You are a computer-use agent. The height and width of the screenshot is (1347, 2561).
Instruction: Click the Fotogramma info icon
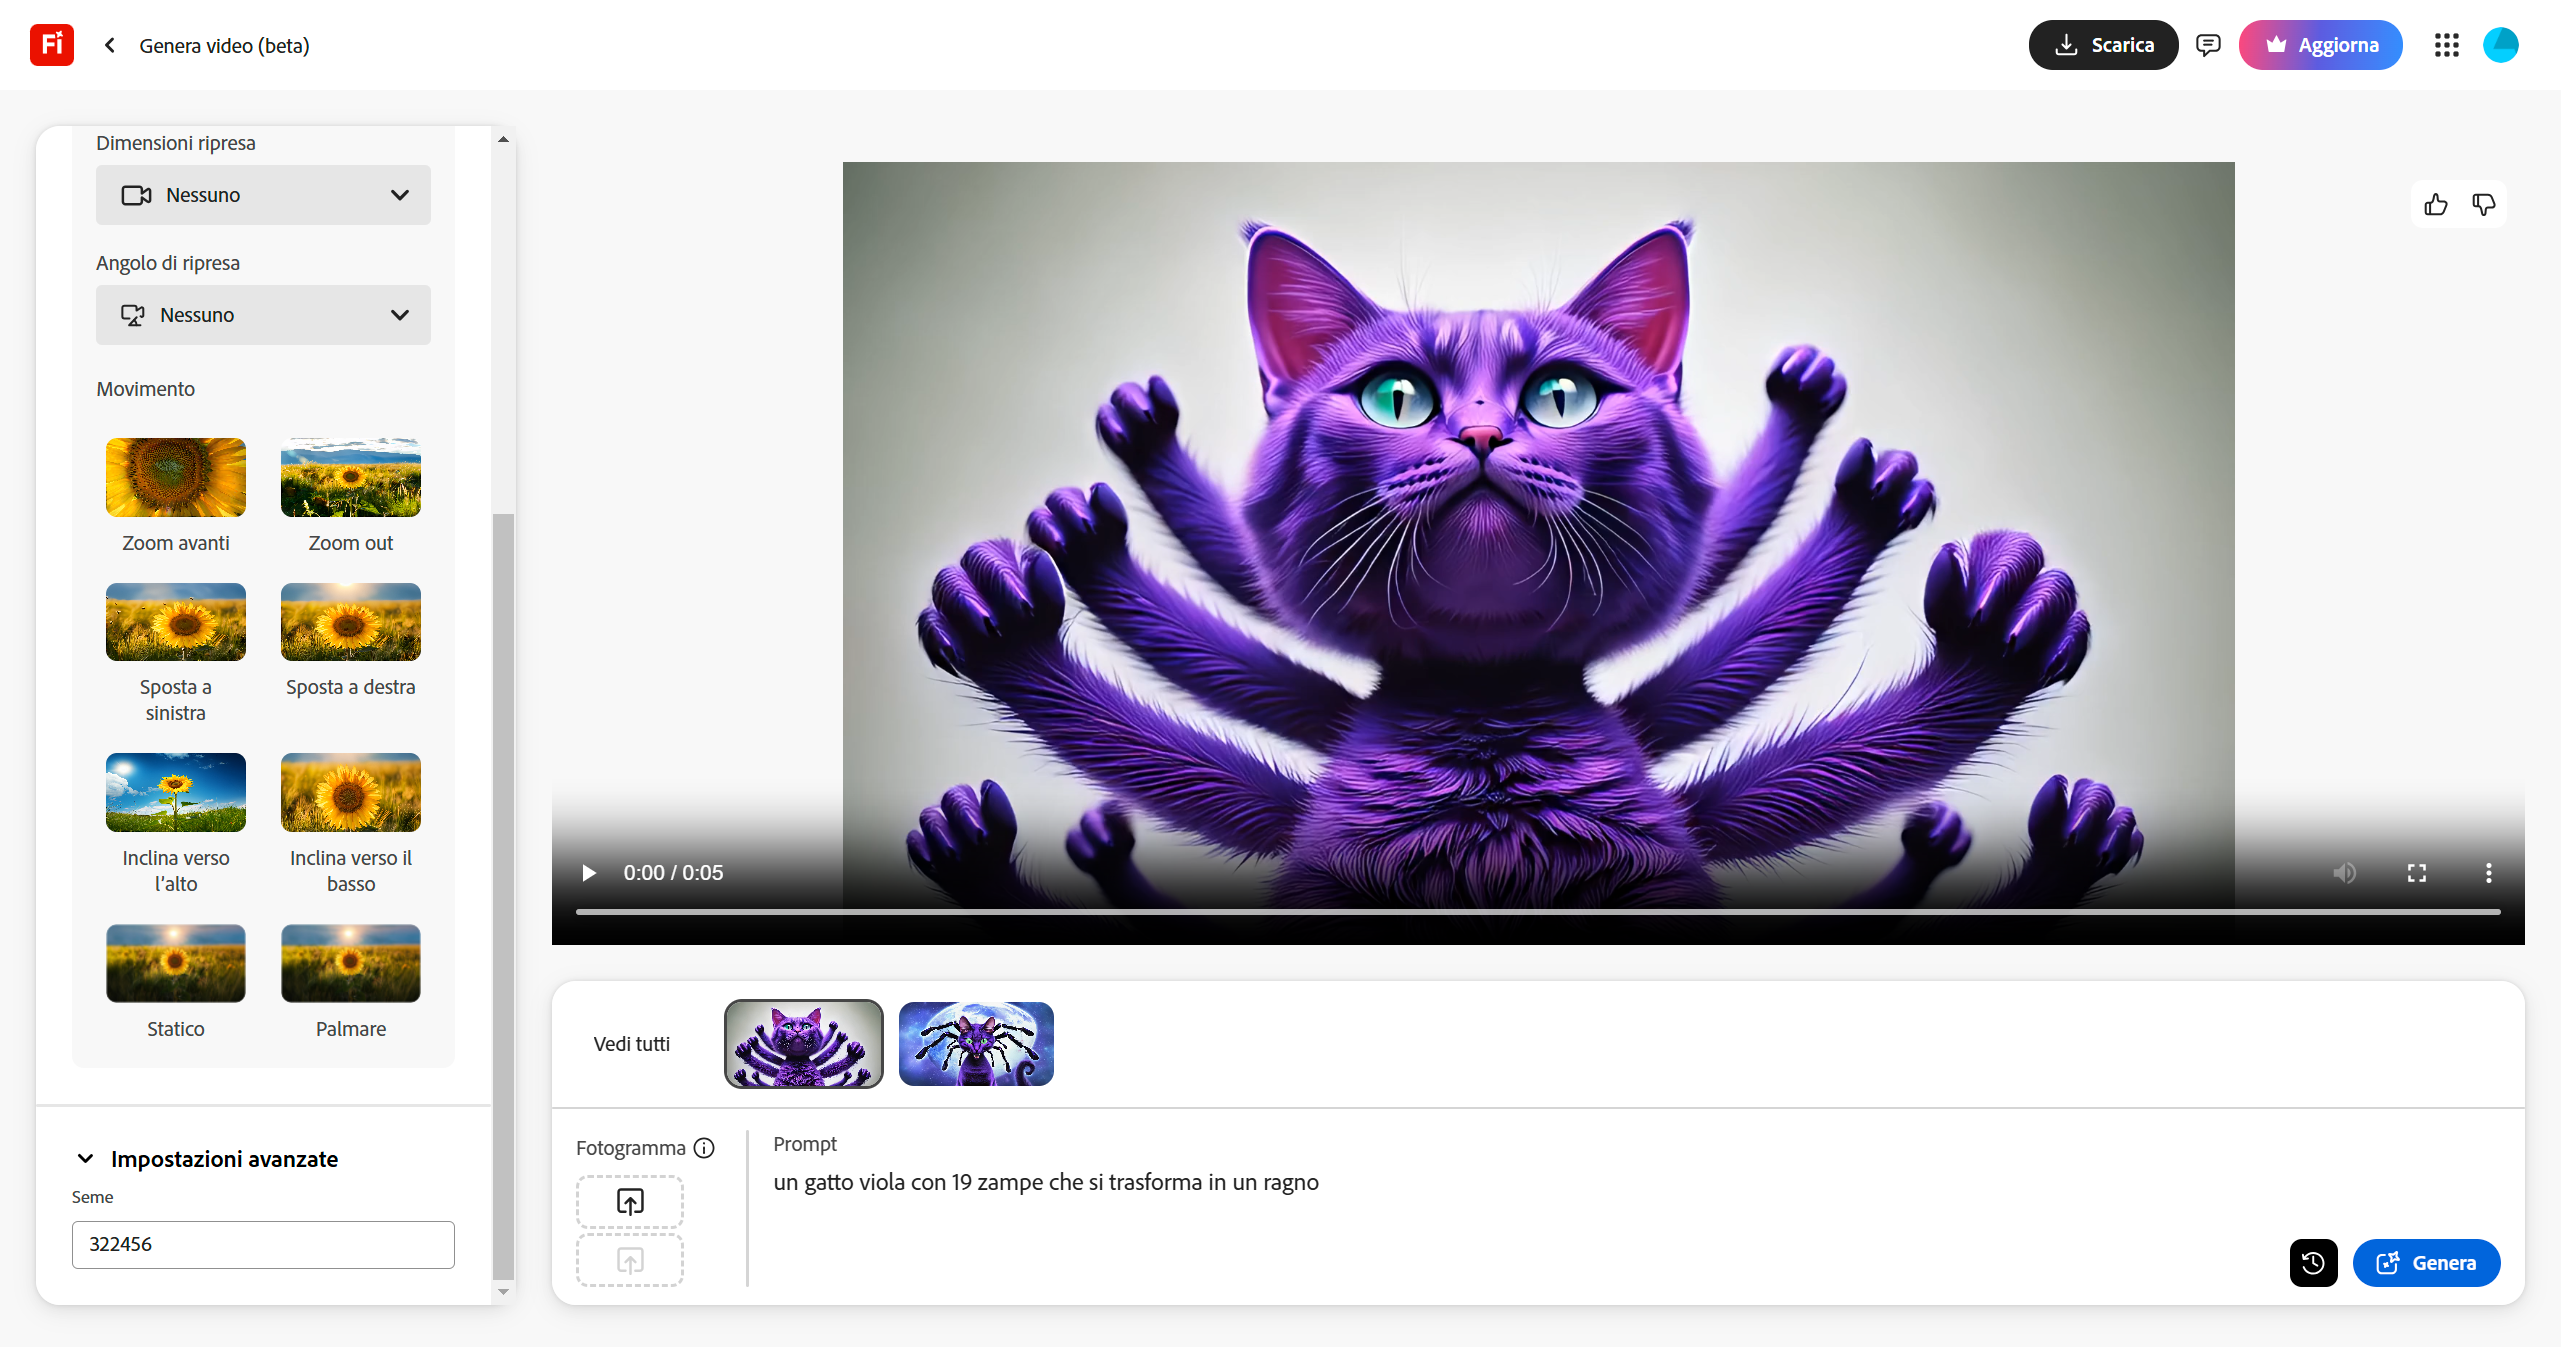tap(704, 1148)
